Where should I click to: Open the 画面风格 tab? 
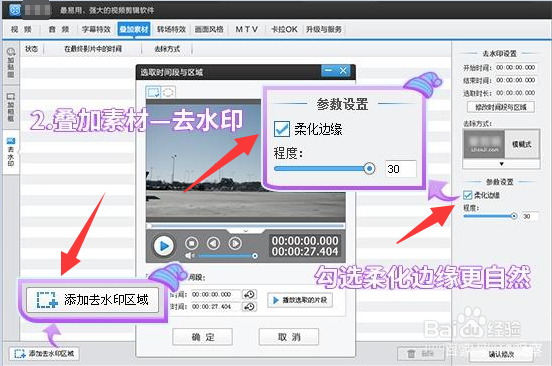point(209,29)
